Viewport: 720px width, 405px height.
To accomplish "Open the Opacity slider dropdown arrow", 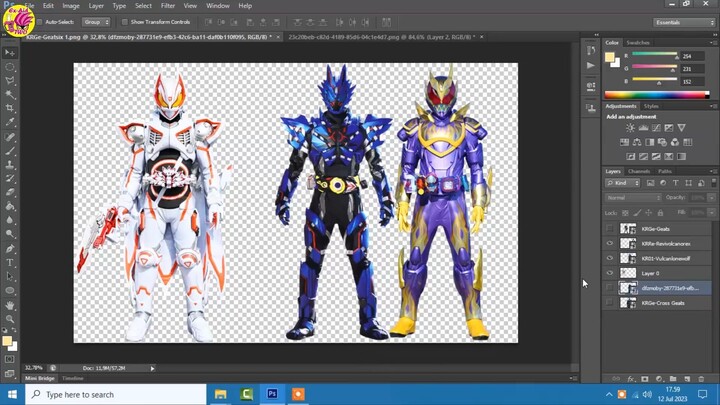I will coord(712,197).
